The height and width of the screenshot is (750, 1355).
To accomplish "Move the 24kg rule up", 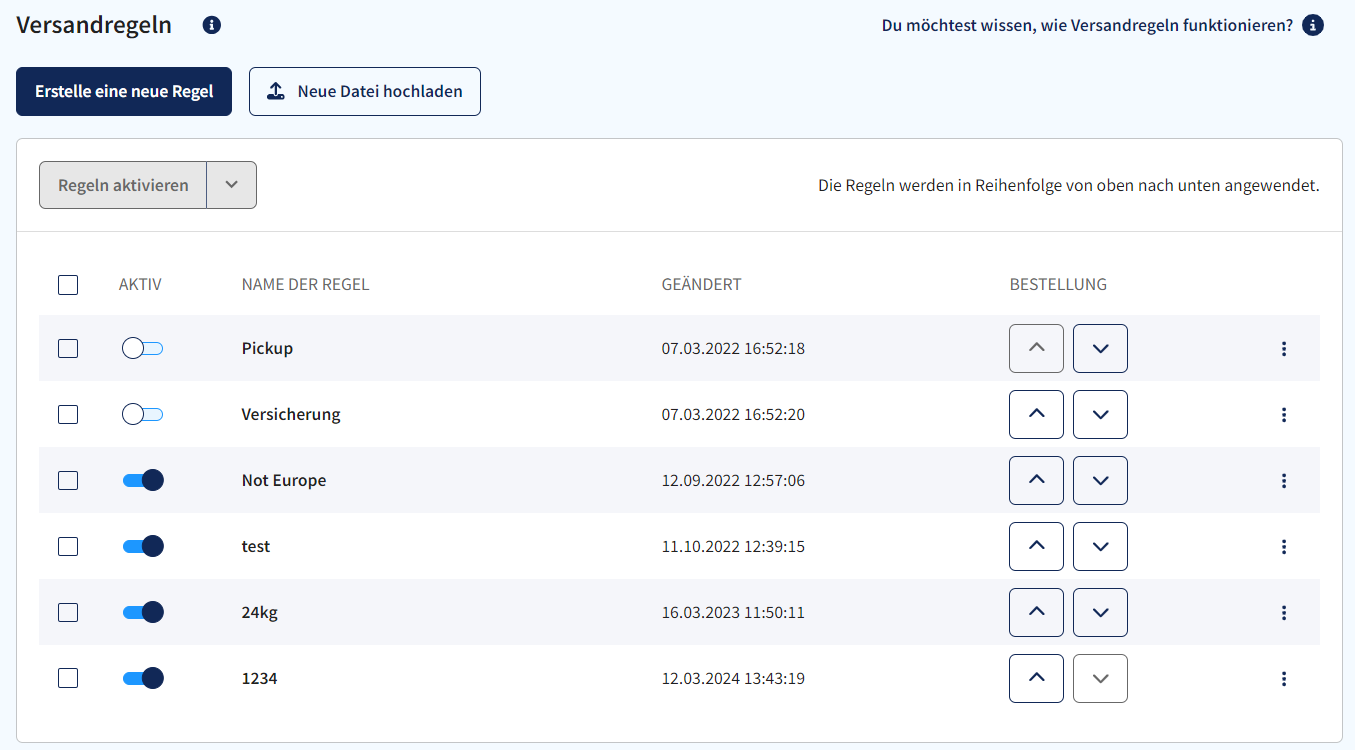I will point(1037,612).
